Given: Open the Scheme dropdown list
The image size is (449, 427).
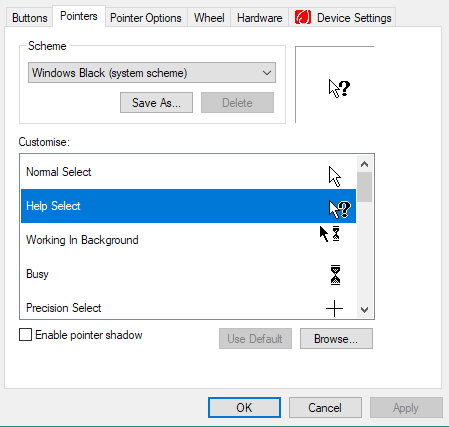Looking at the screenshot, I should pos(152,73).
